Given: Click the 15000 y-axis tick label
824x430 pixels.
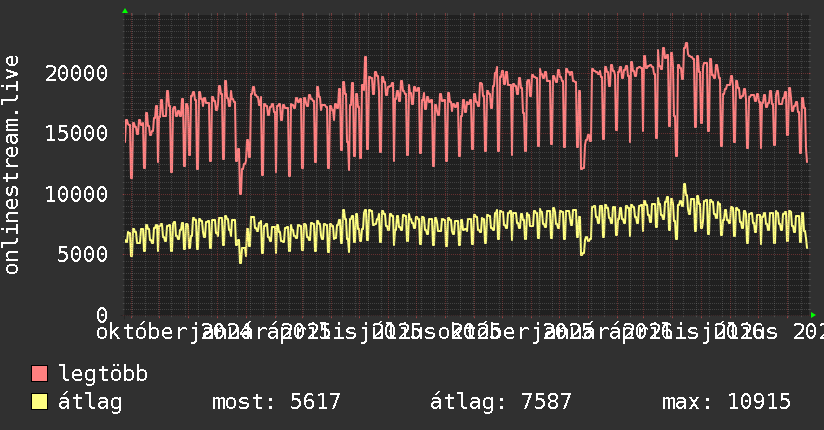Looking at the screenshot, I should (x=76, y=134).
